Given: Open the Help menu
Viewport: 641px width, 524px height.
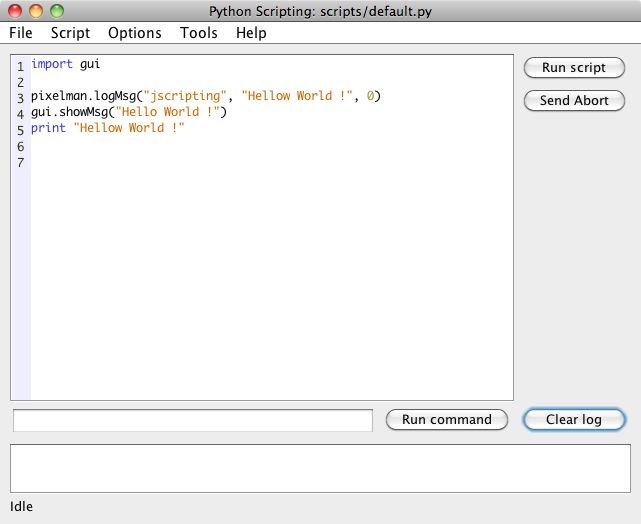Looking at the screenshot, I should click(251, 33).
